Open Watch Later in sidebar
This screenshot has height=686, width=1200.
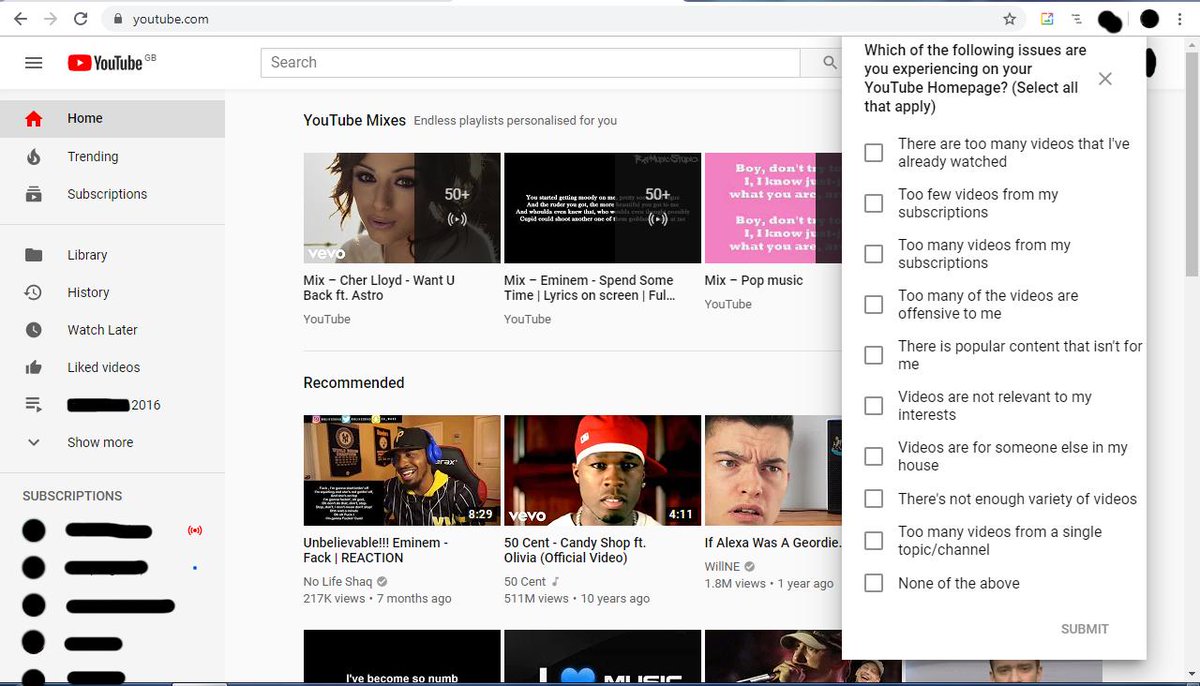point(112,329)
